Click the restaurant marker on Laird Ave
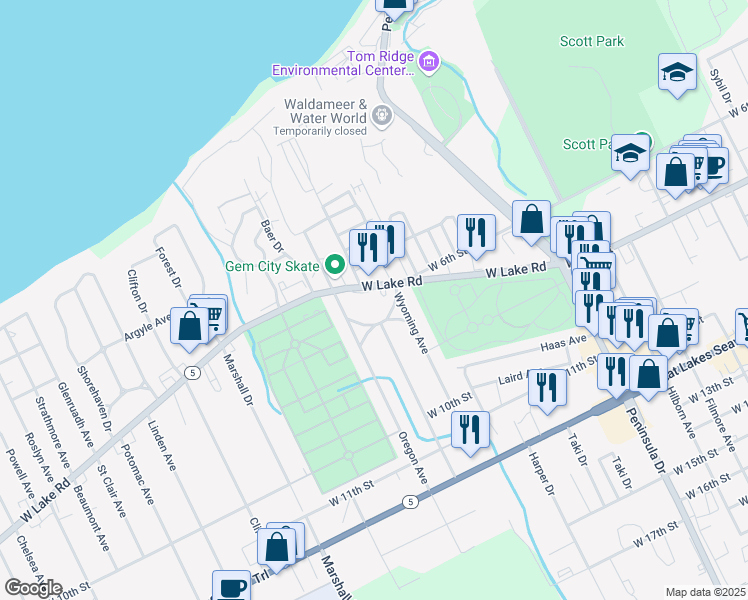Image resolution: width=748 pixels, height=600 pixels. coord(547,388)
